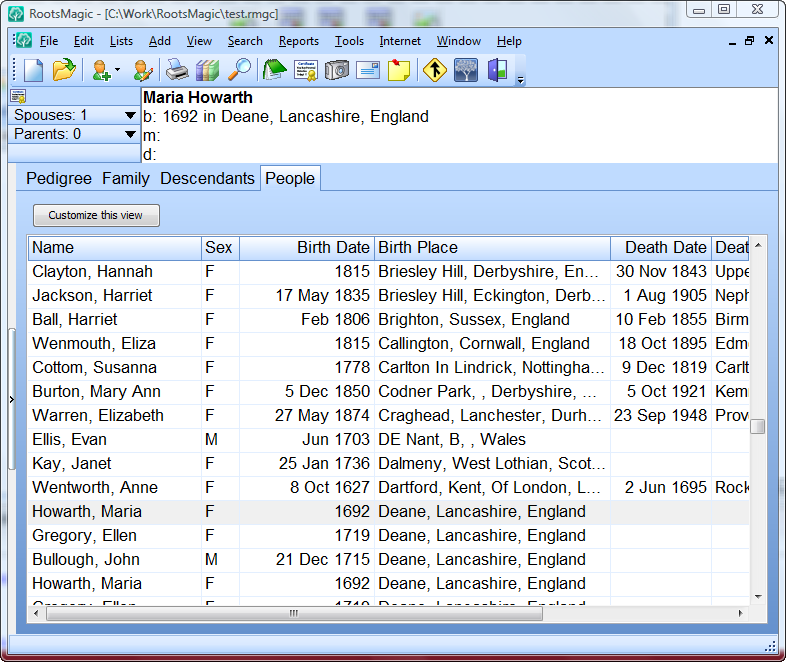This screenshot has width=786, height=662.
Task: Expand the side panel arrow on left edge
Action: pyautogui.click(x=12, y=399)
